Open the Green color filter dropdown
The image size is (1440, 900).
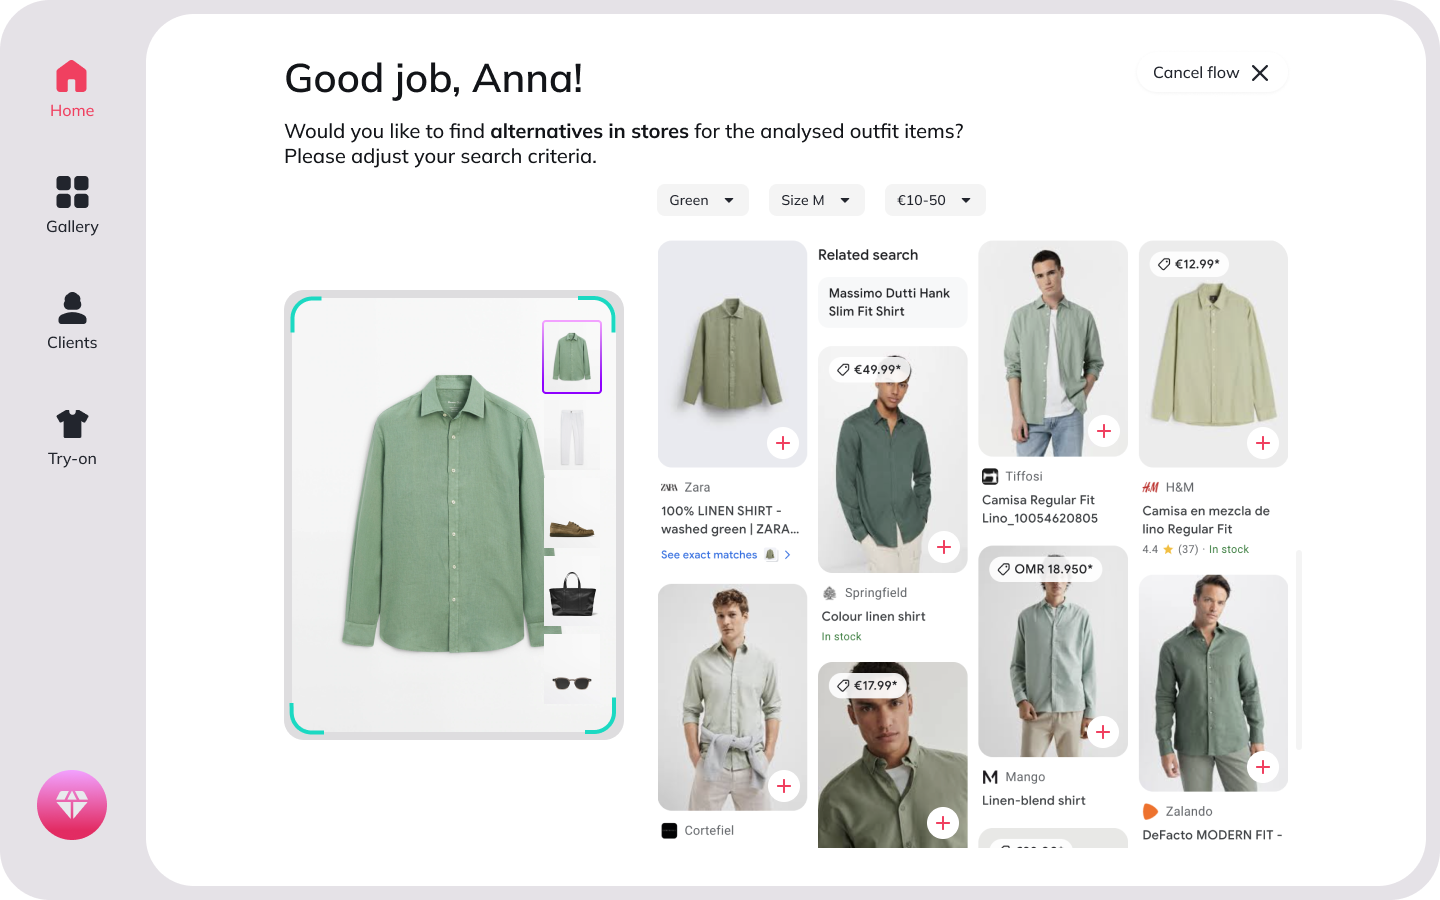[703, 200]
